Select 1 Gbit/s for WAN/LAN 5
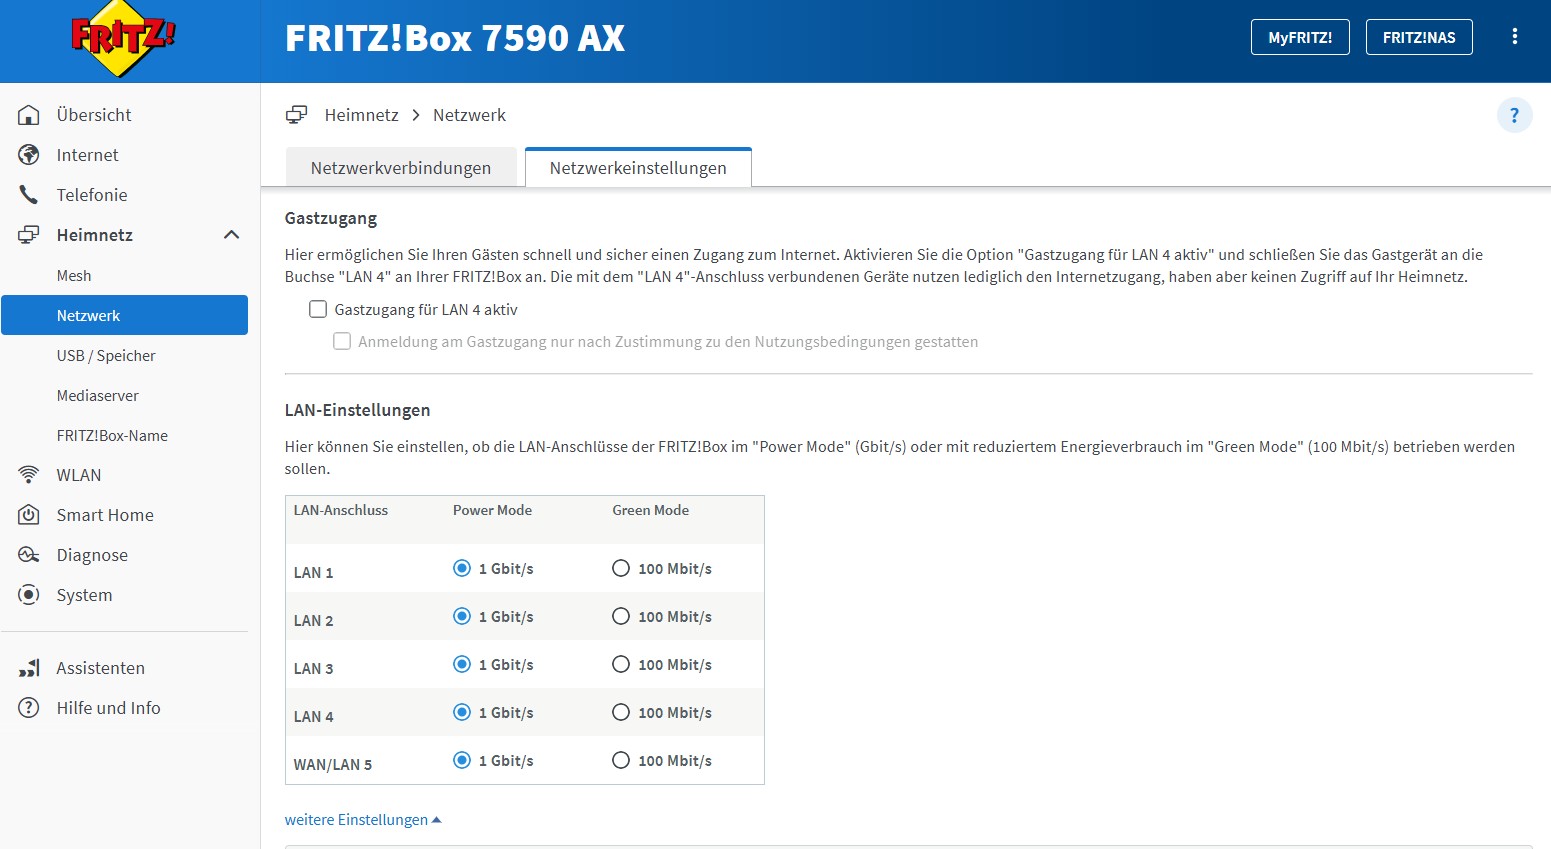Screen dimensions: 1551x849 [462, 760]
